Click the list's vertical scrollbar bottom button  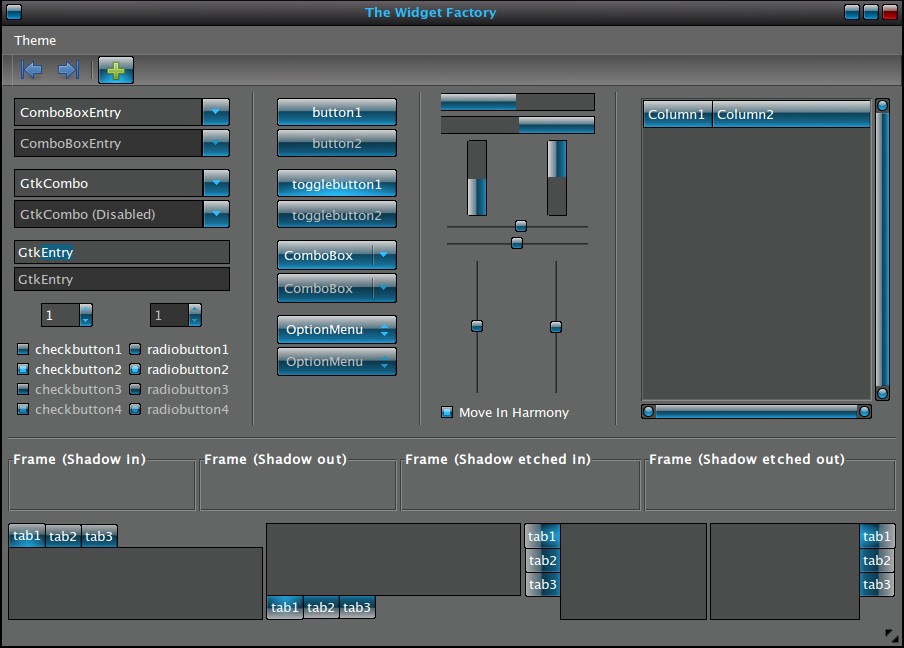(882, 394)
